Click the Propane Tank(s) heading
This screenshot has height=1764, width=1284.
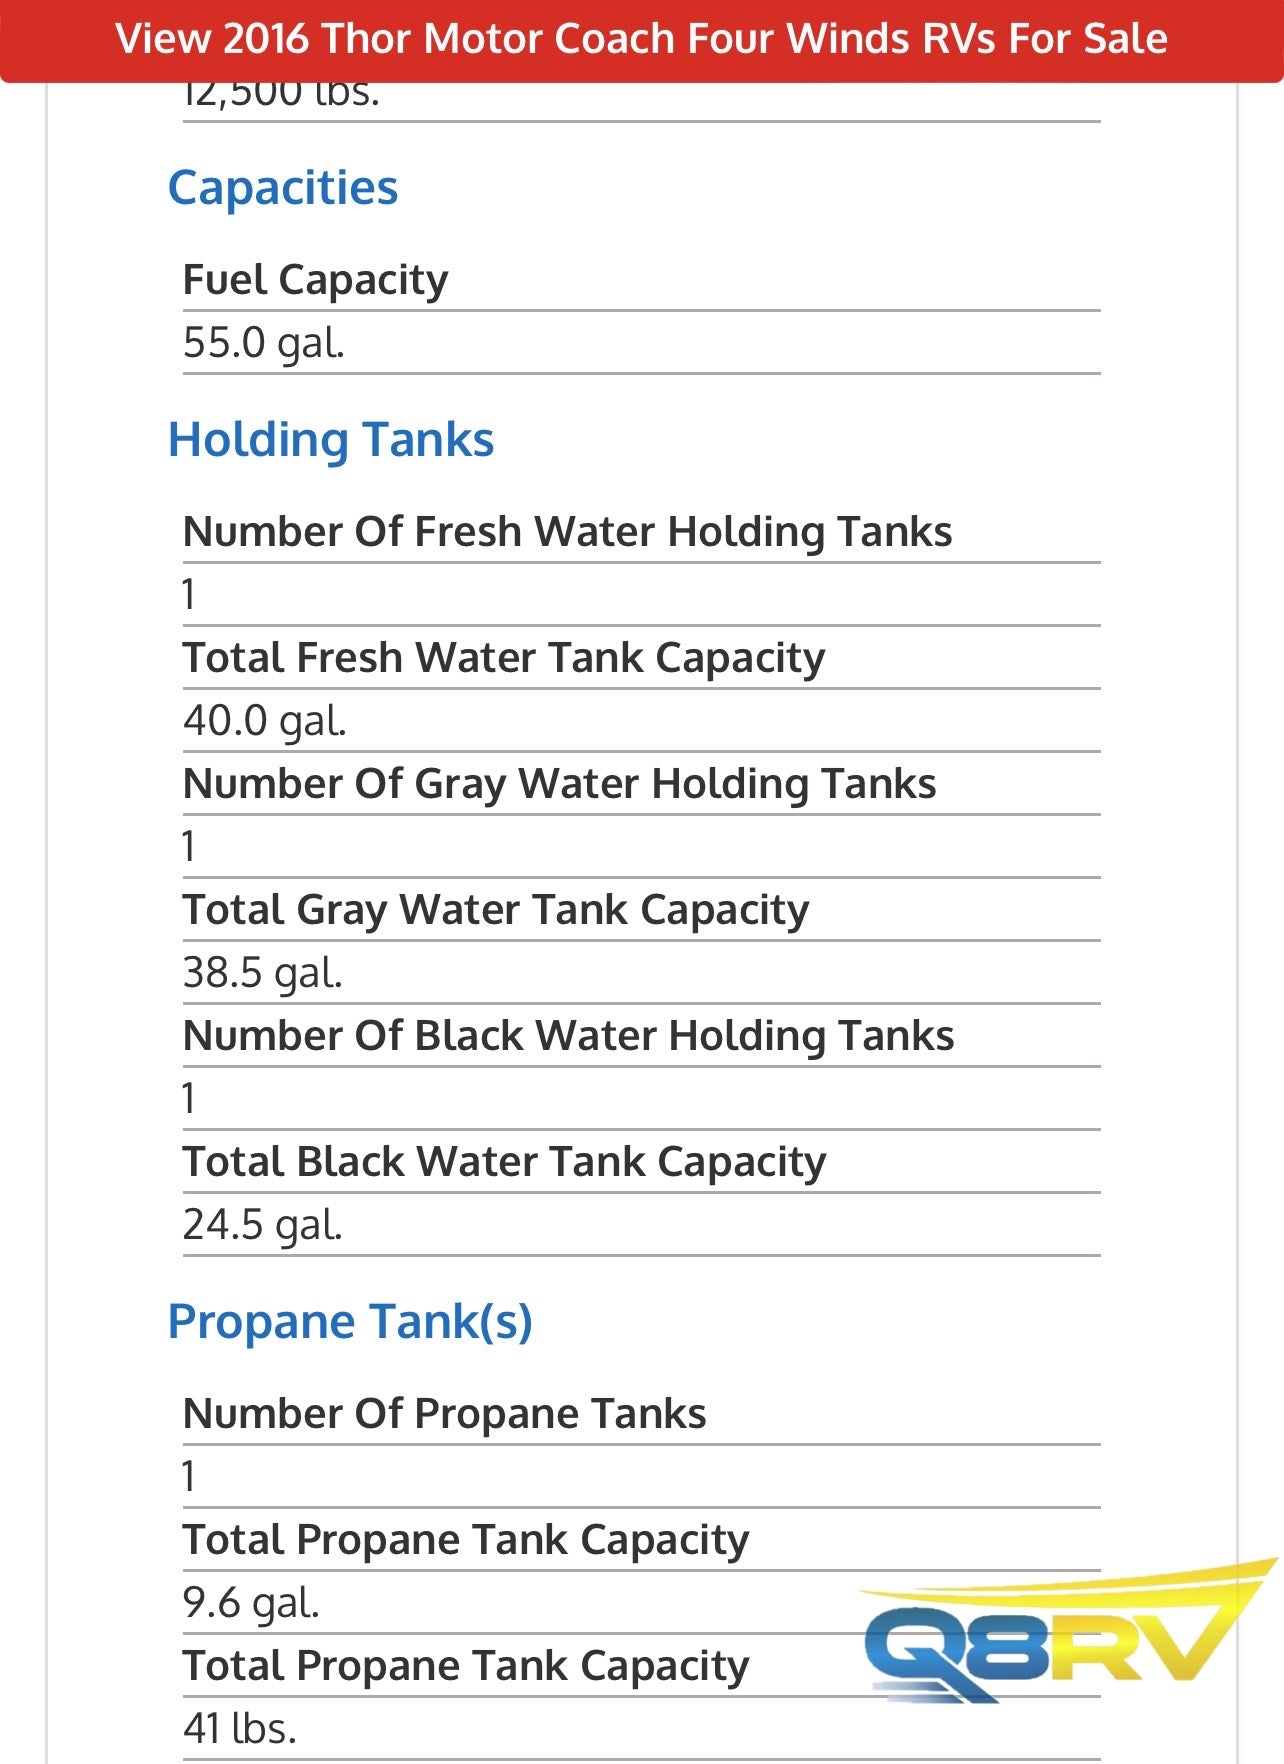coord(350,1322)
